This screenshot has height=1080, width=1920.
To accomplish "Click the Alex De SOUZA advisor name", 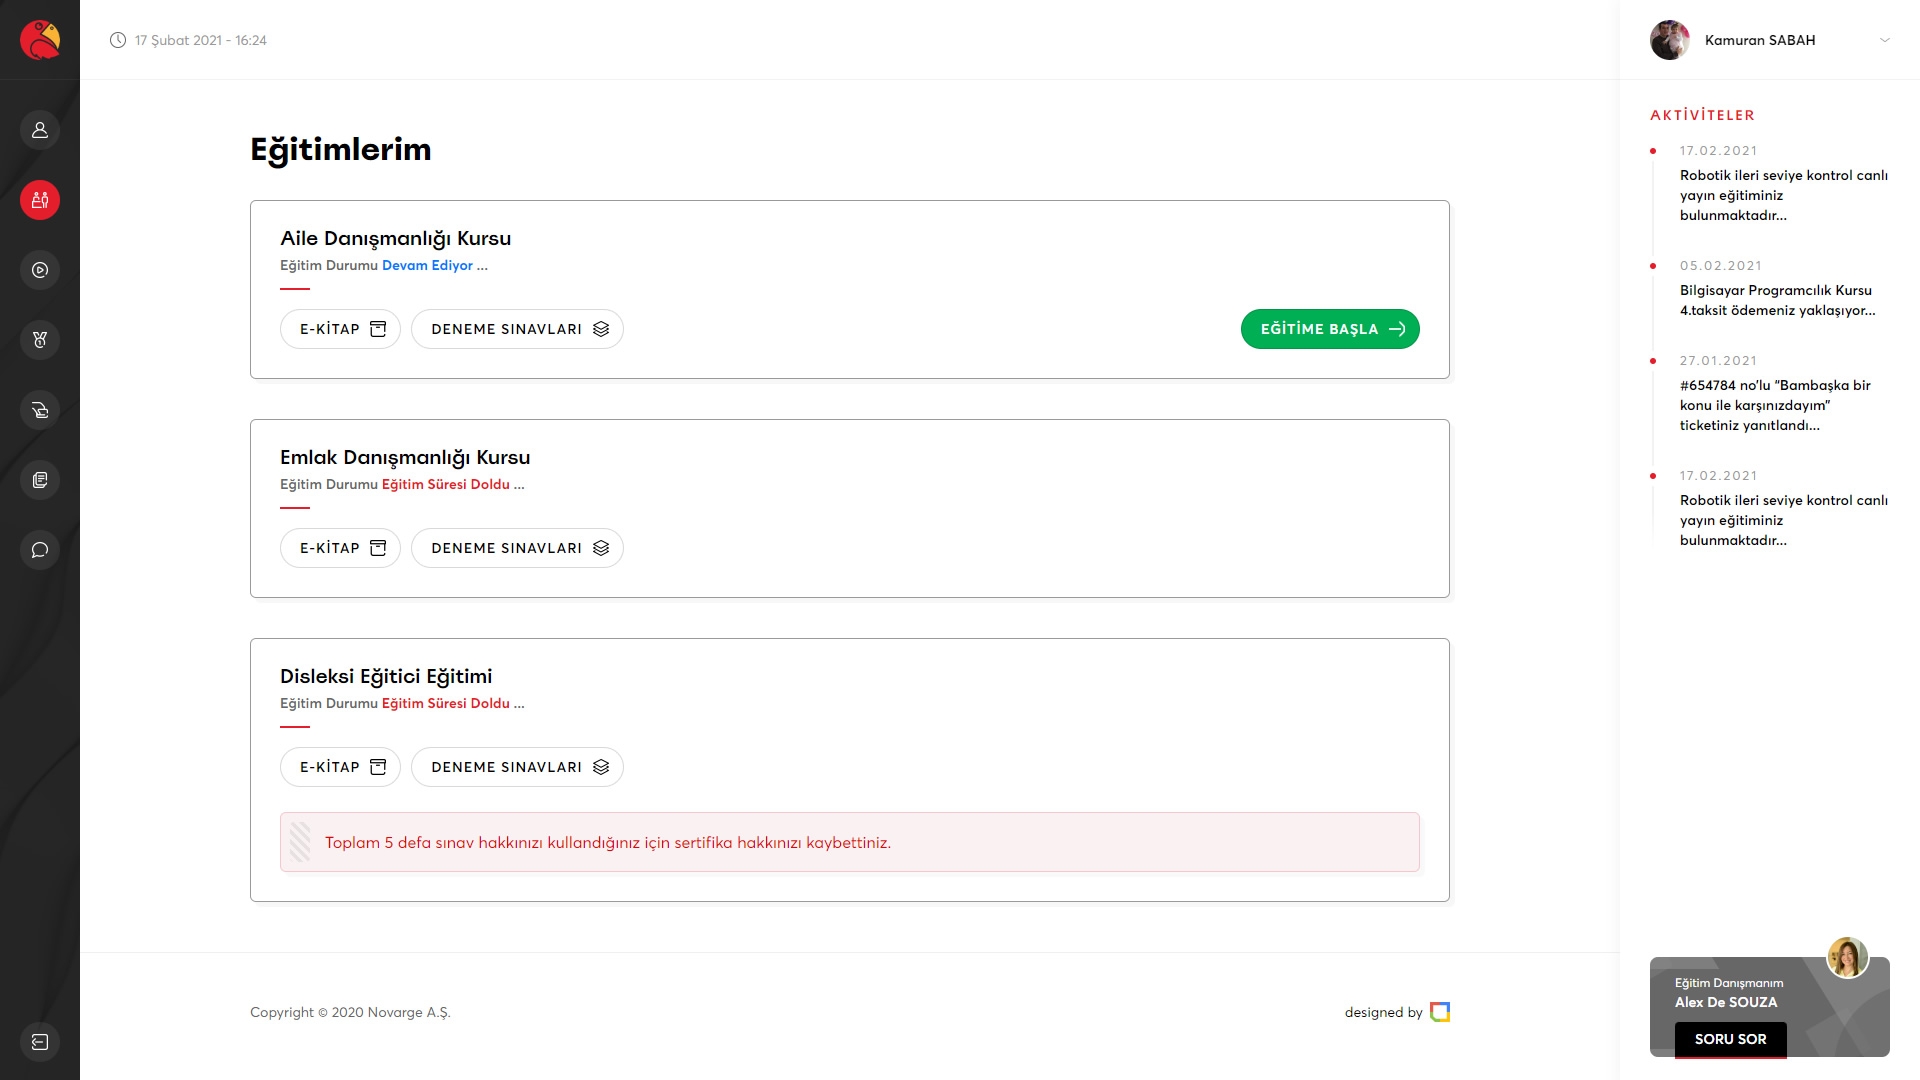I will pos(1726,1002).
